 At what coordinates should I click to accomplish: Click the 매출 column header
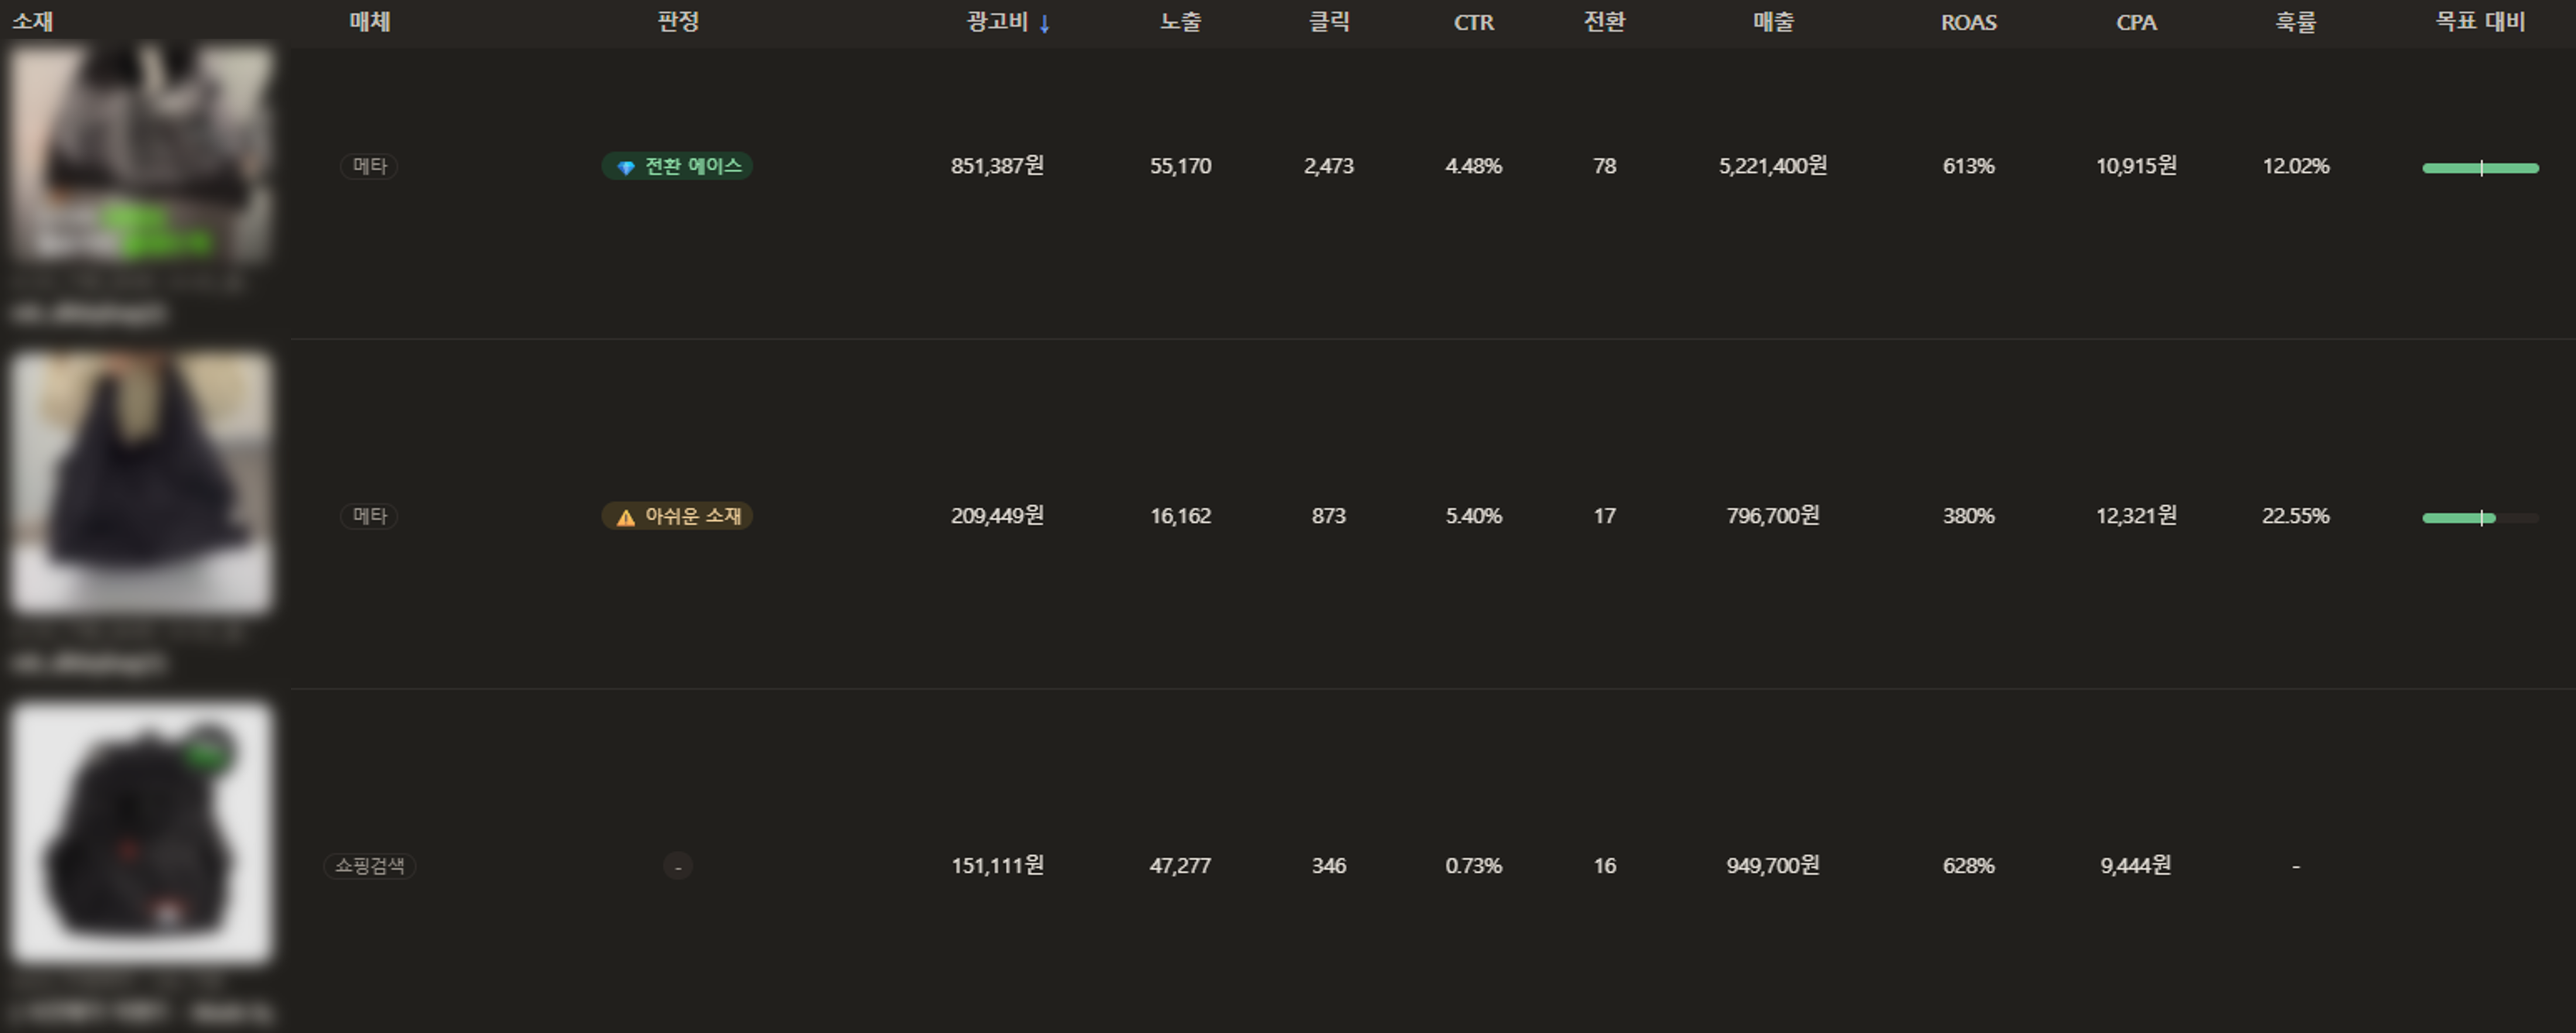tap(1773, 22)
